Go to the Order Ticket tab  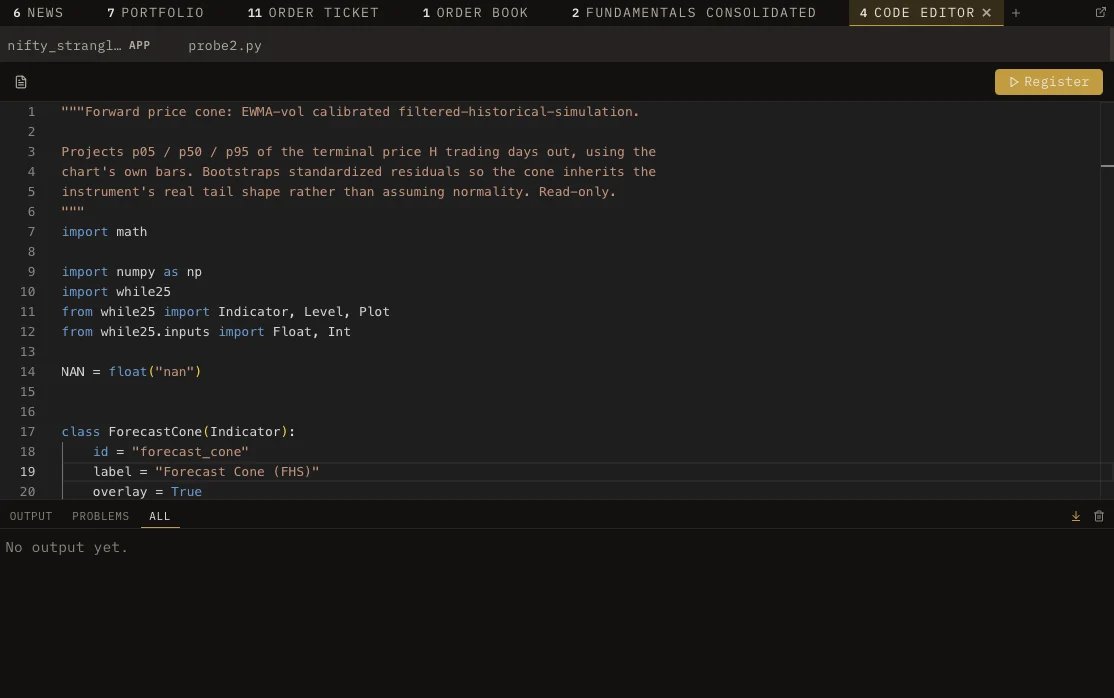(313, 13)
